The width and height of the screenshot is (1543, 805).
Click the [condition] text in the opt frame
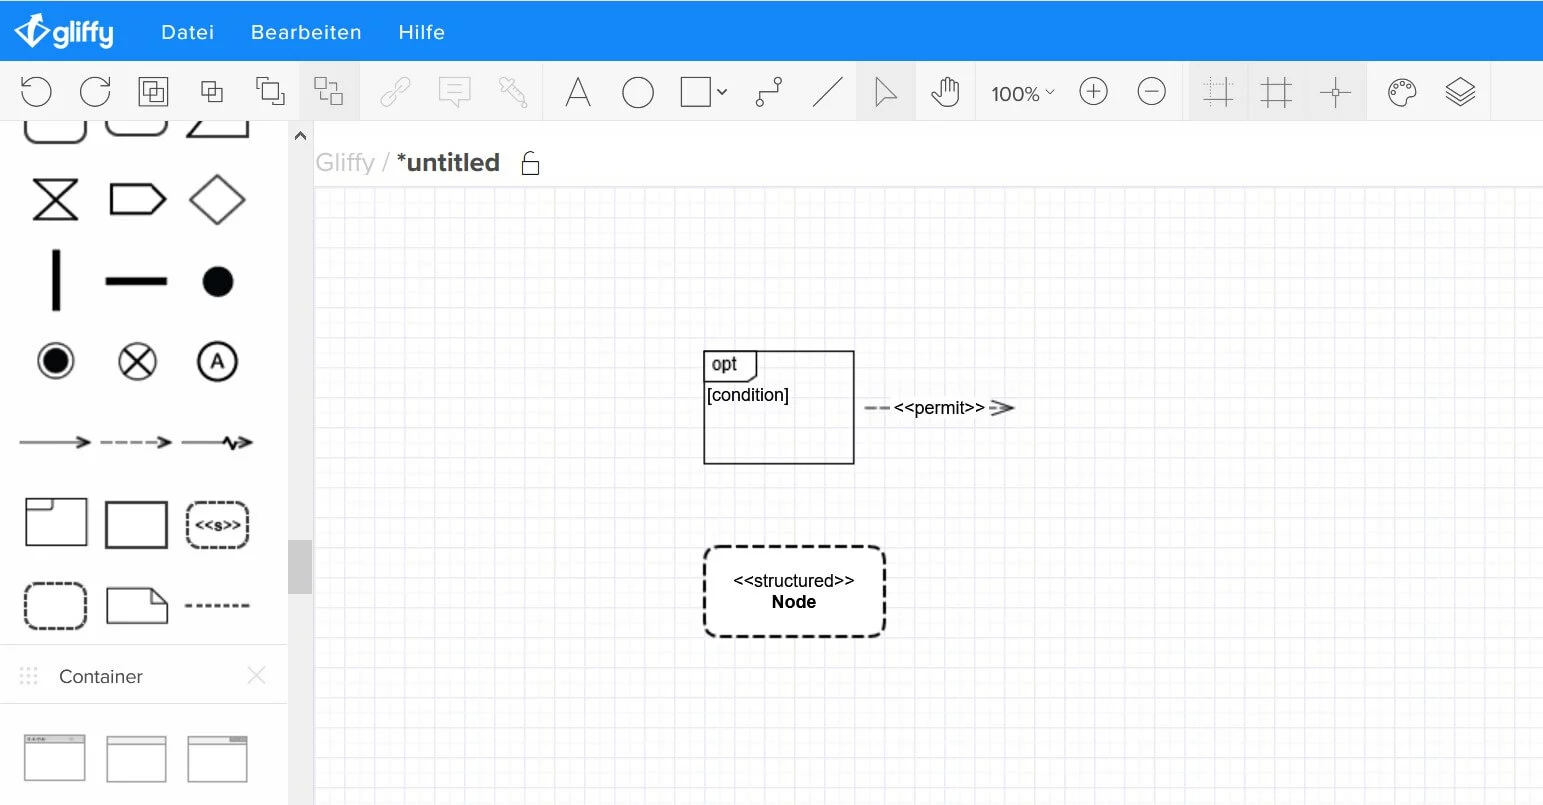[x=748, y=395]
